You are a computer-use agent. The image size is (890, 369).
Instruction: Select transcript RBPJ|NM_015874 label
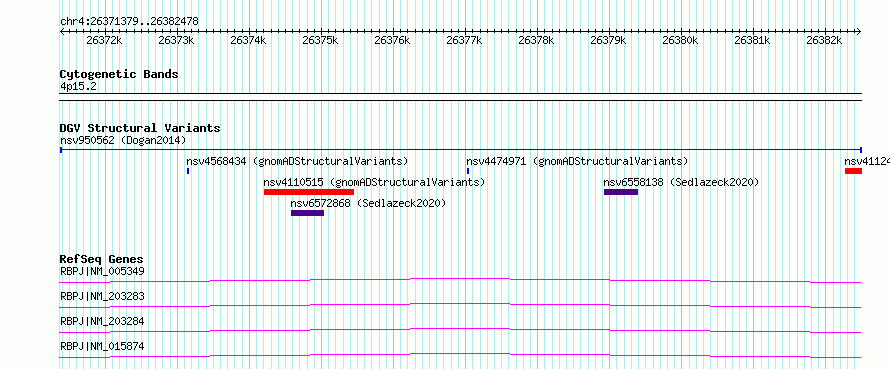click(x=102, y=346)
